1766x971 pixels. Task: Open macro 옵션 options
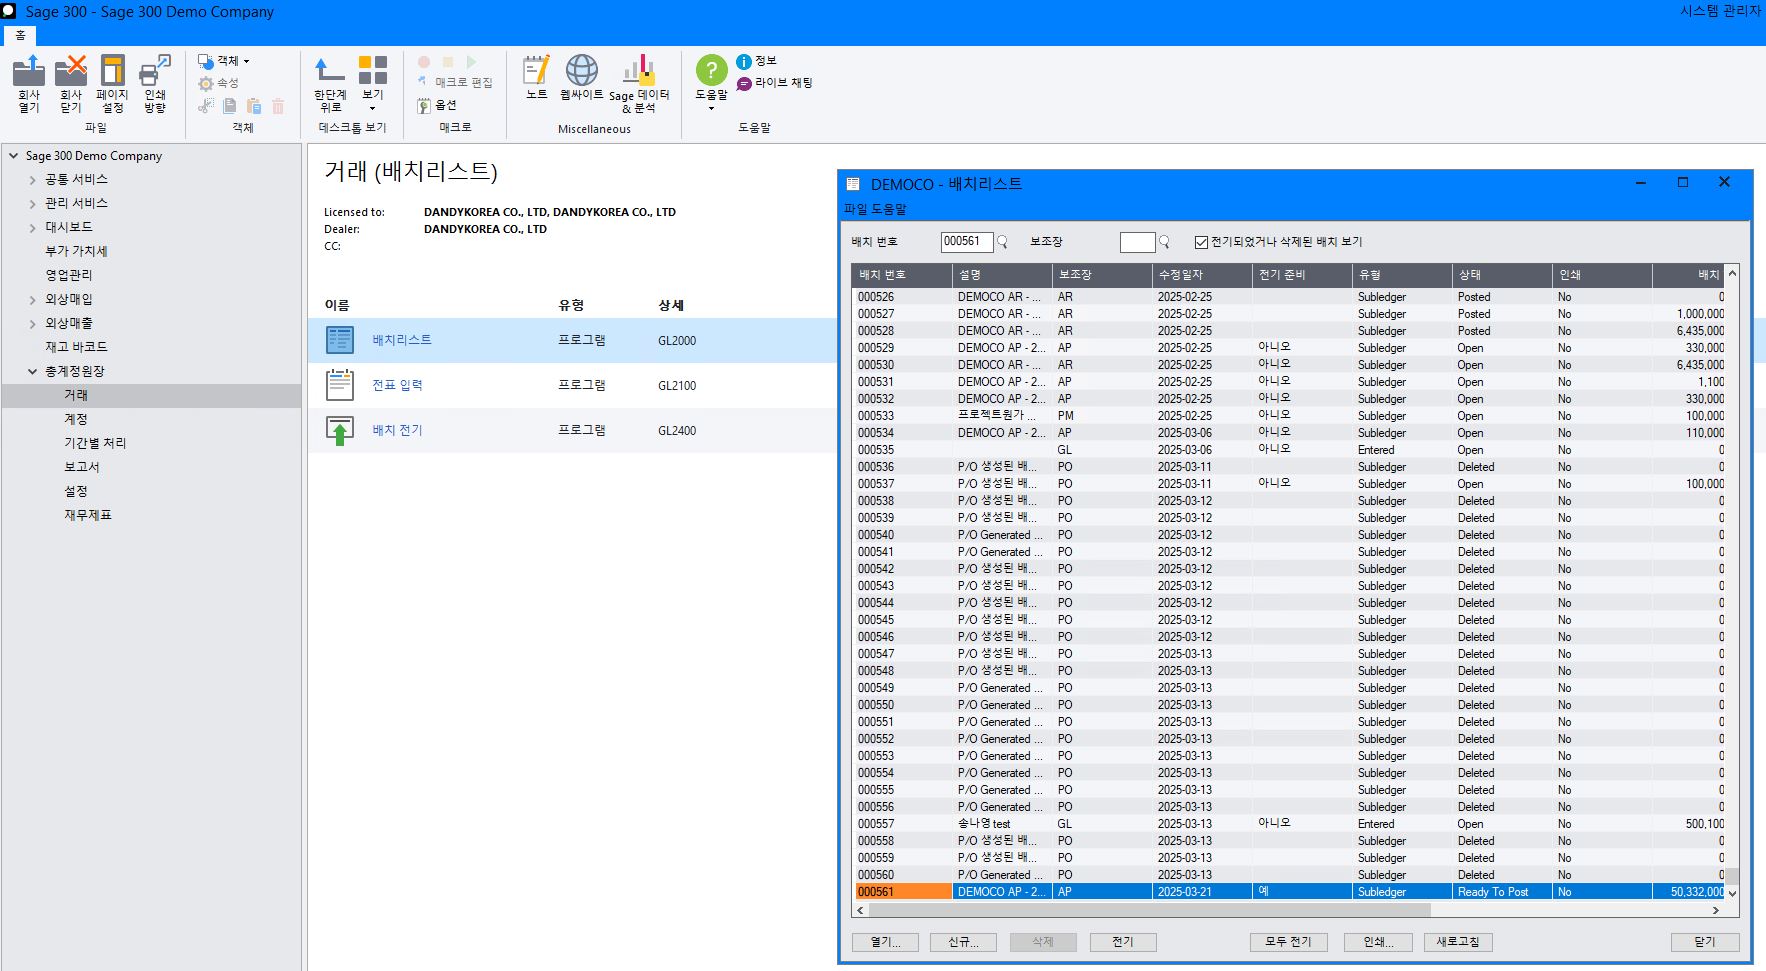point(437,105)
